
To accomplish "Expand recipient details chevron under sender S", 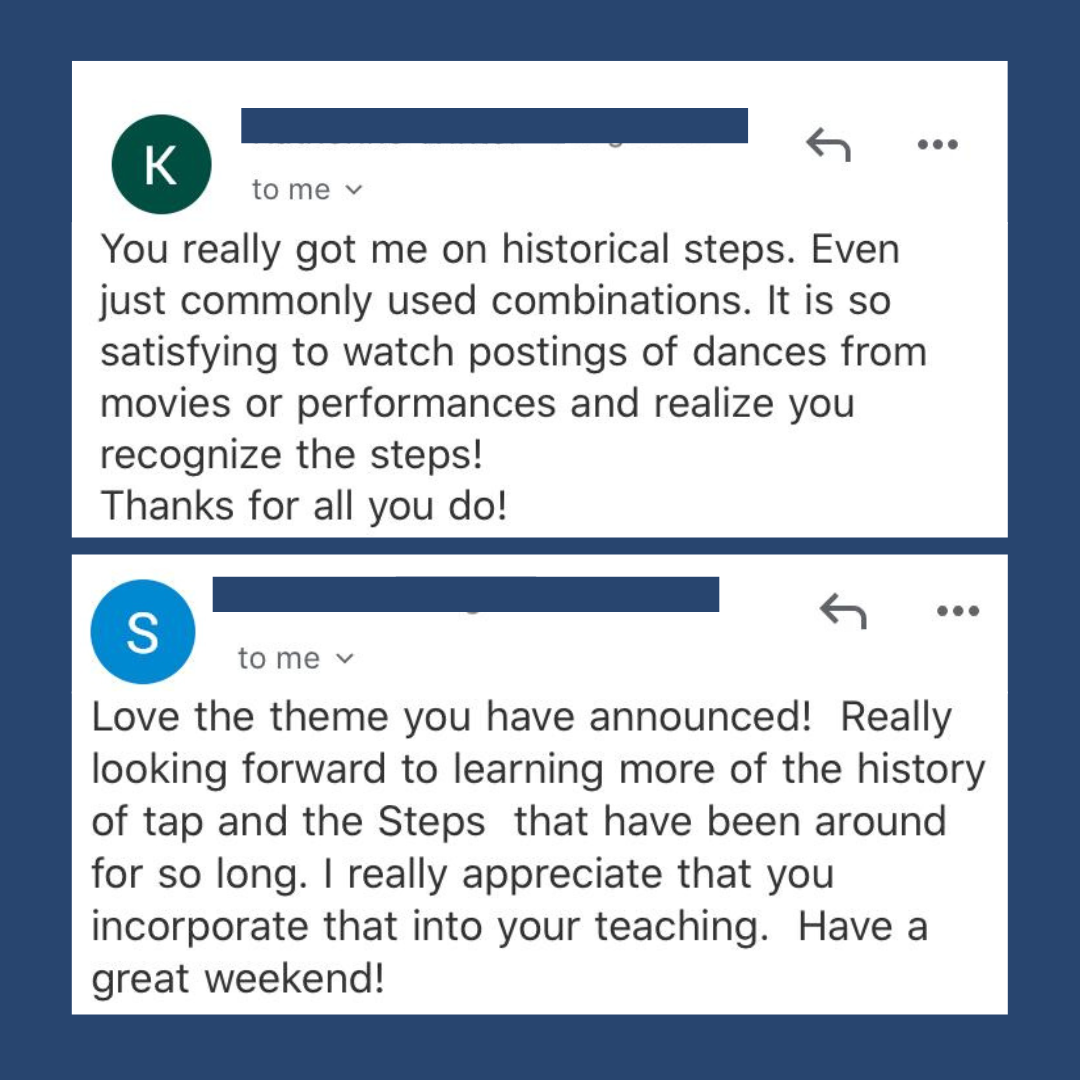I will (x=344, y=658).
